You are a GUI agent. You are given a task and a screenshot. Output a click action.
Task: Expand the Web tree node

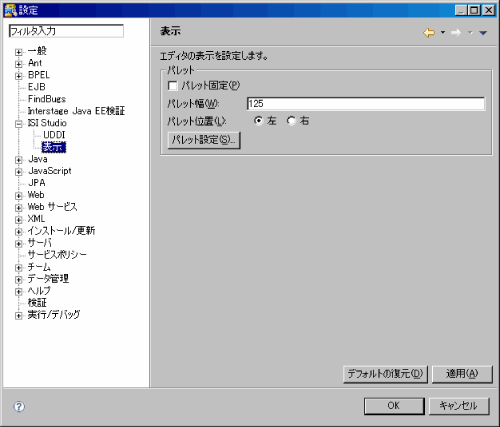coord(19,196)
